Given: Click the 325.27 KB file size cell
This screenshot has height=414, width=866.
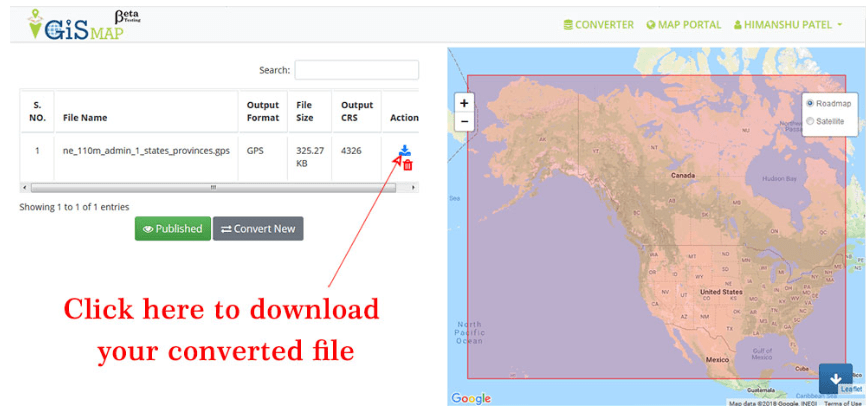Looking at the screenshot, I should click(310, 157).
